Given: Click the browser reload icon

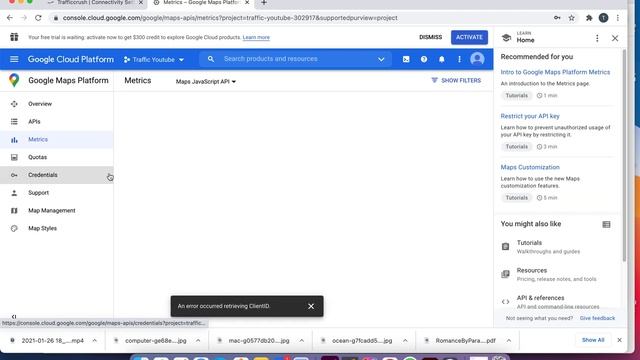Looking at the screenshot, I should point(38,18).
